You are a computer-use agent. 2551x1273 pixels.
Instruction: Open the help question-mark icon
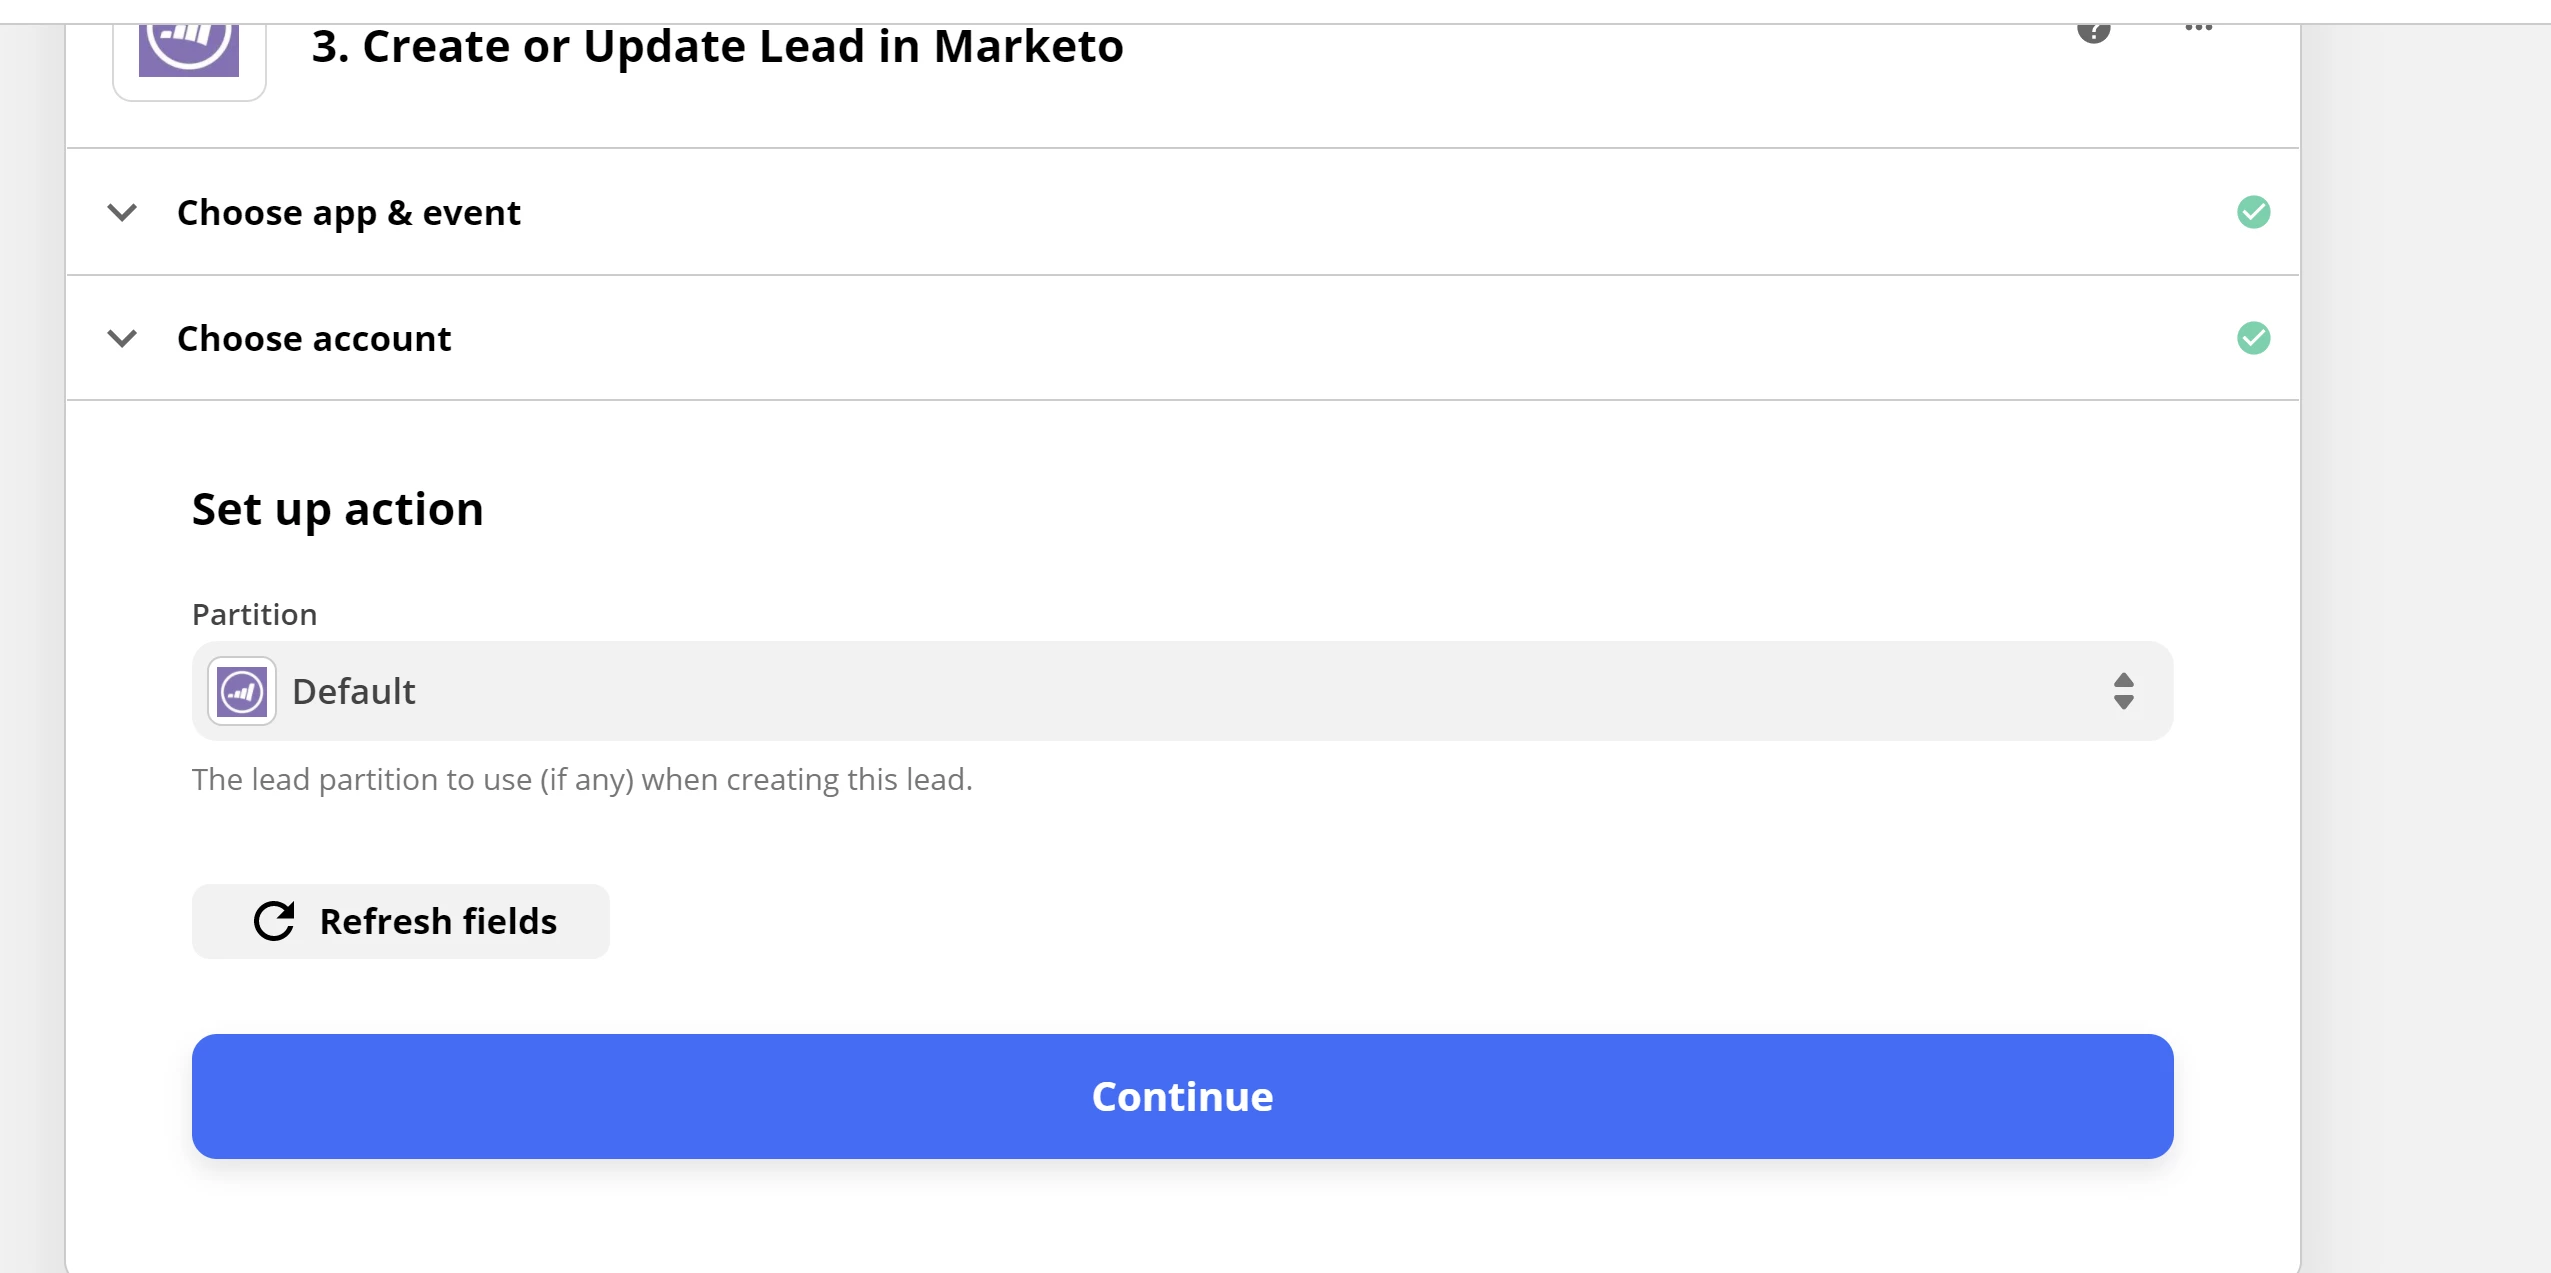pyautogui.click(x=2093, y=30)
